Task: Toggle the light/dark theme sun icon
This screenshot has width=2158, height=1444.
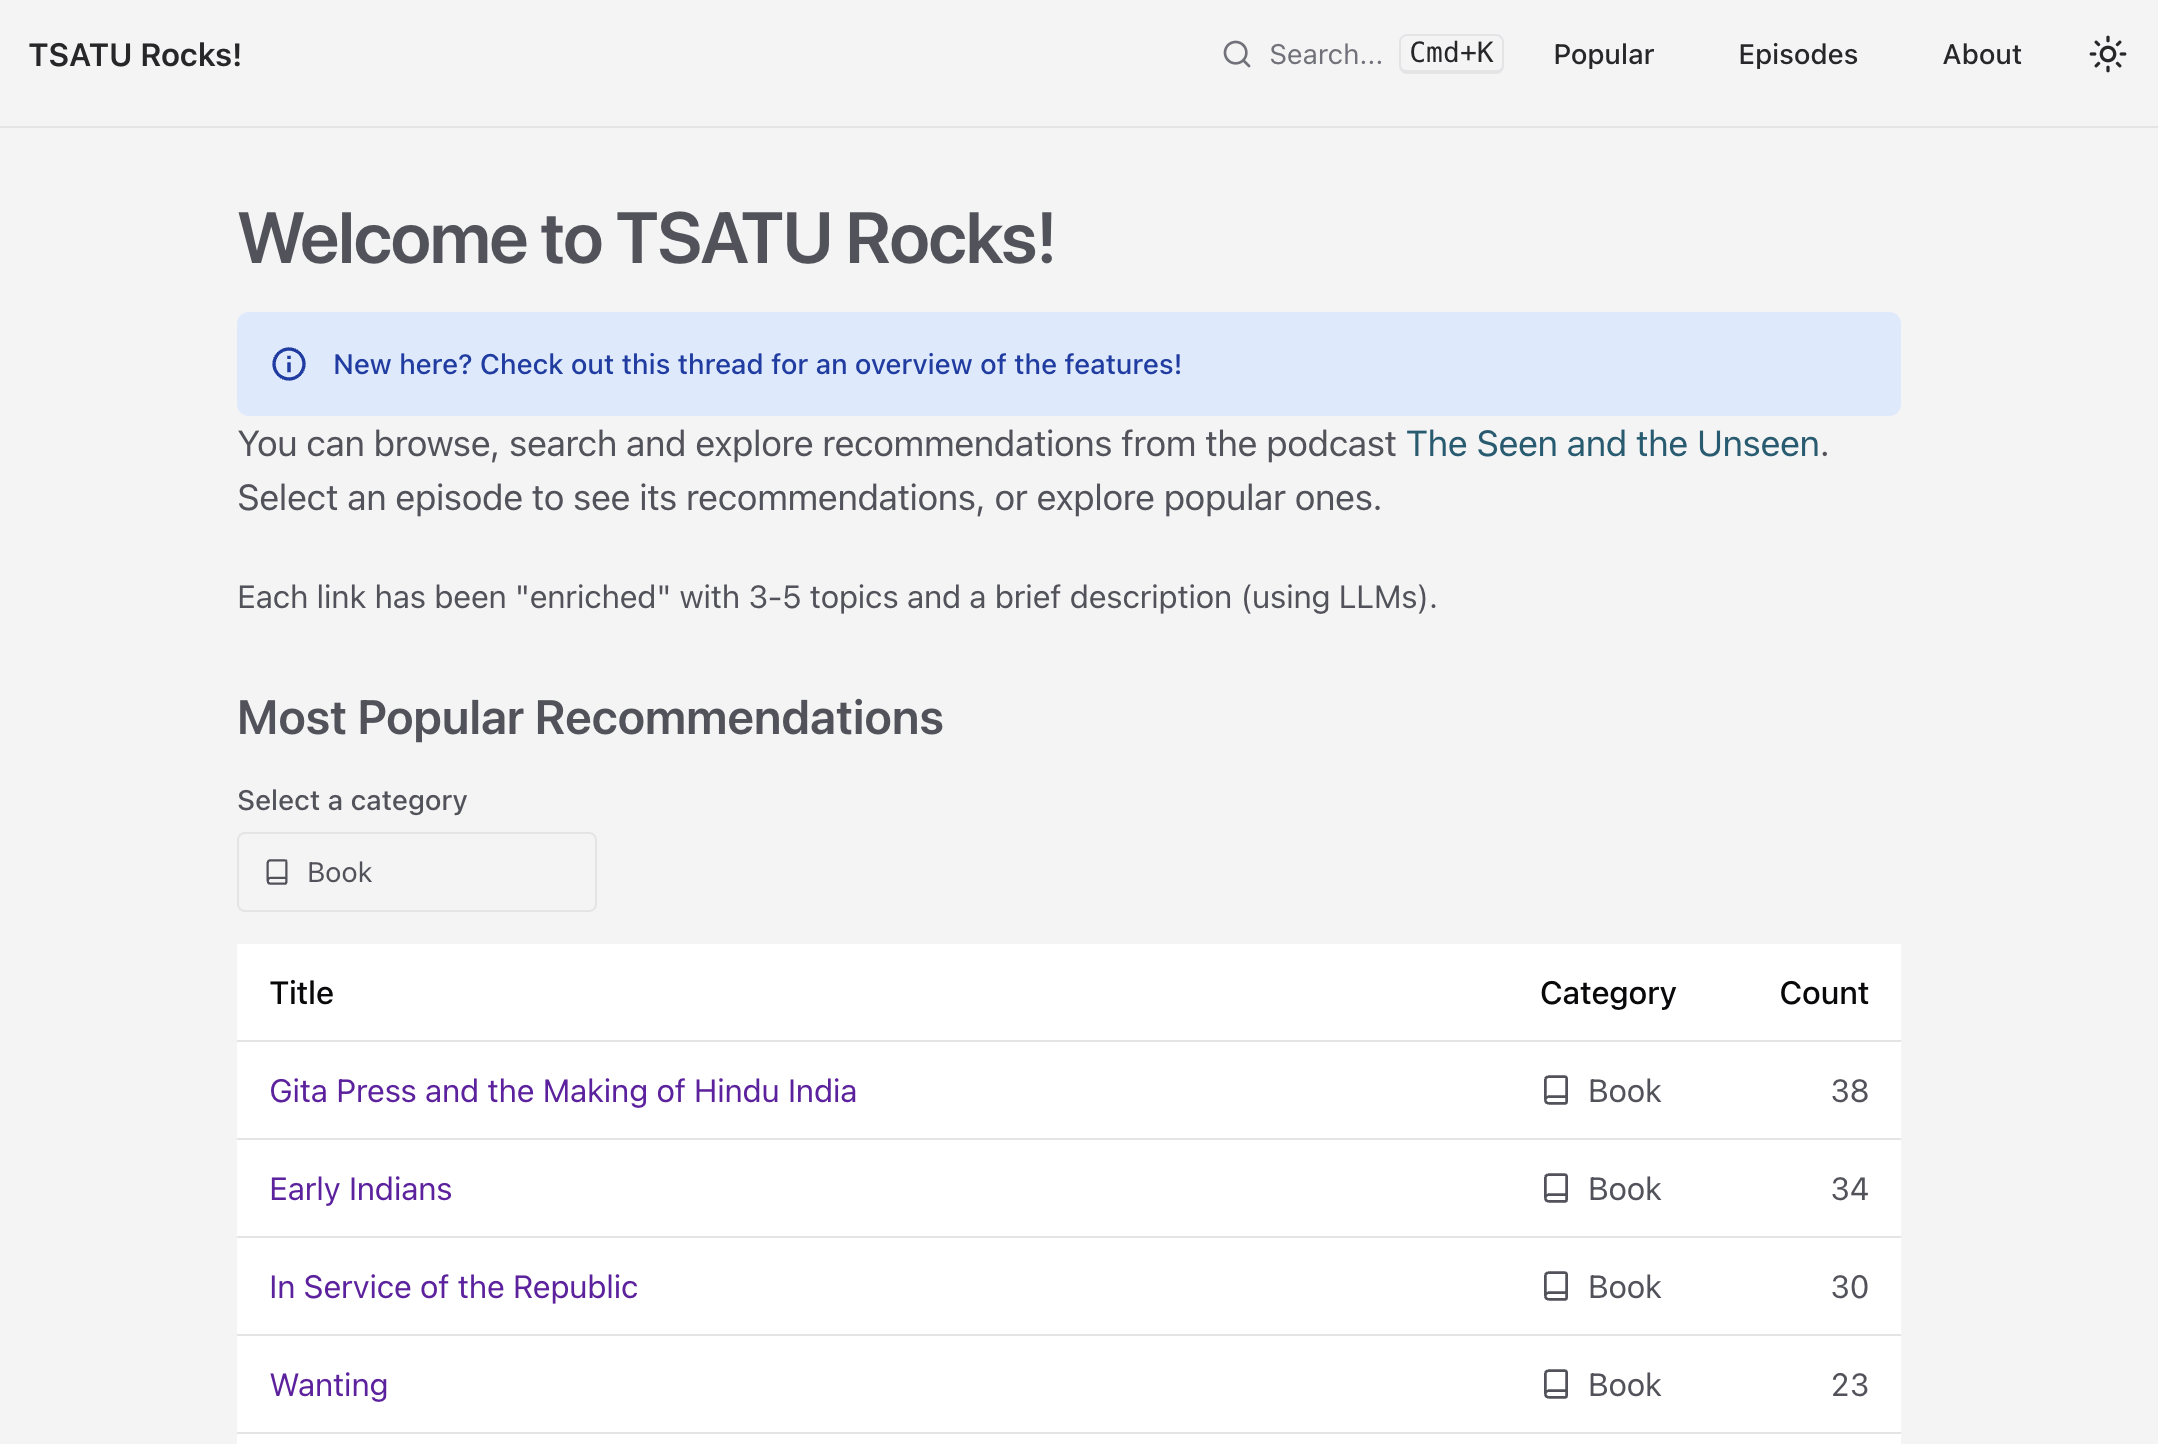Action: (2107, 54)
